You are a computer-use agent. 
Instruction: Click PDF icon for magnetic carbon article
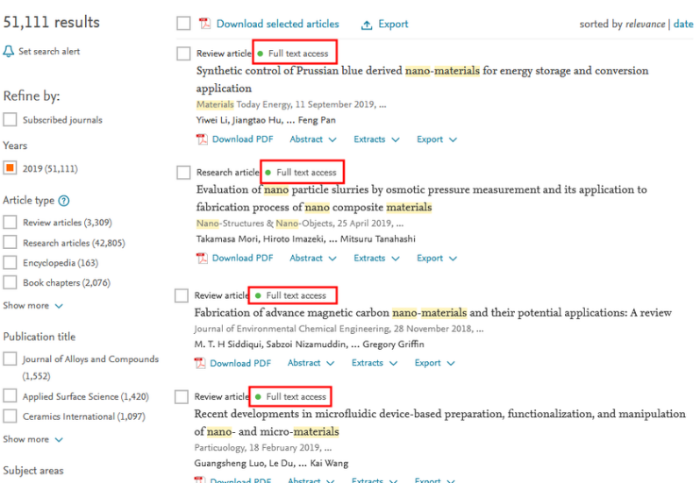pyautogui.click(x=200, y=363)
